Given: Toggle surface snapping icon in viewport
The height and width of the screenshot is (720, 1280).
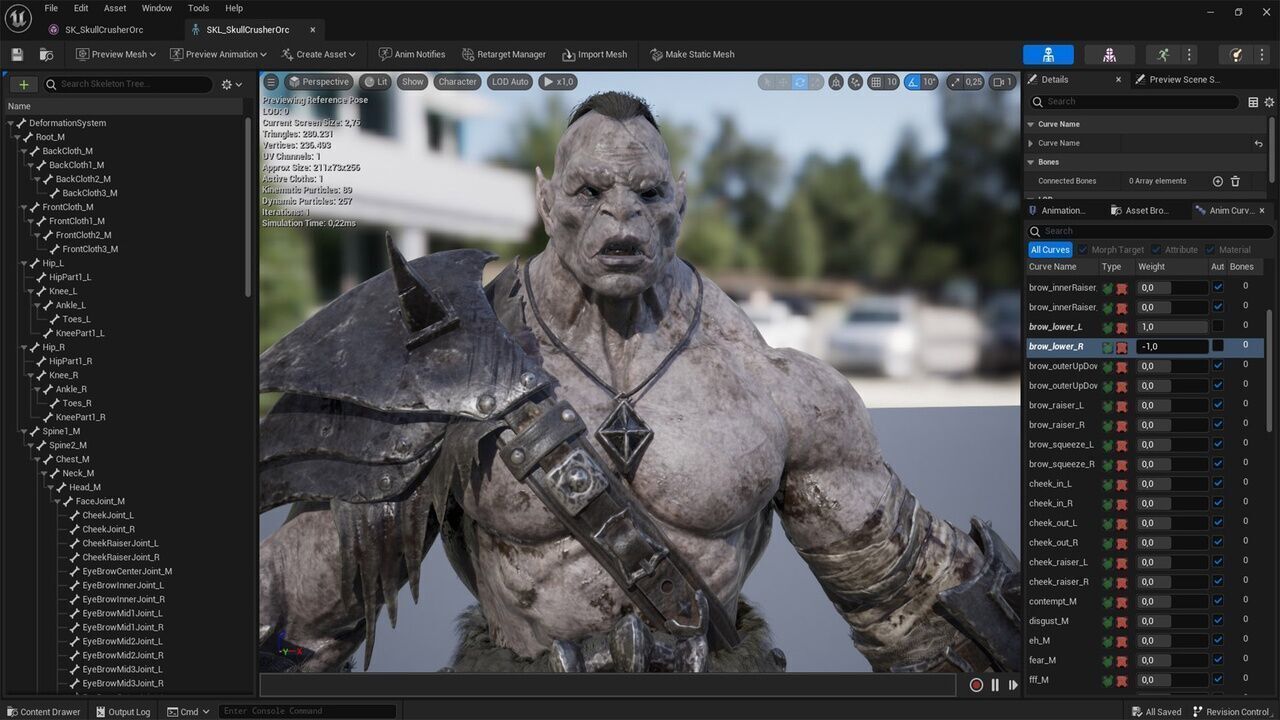Looking at the screenshot, I should tap(856, 82).
